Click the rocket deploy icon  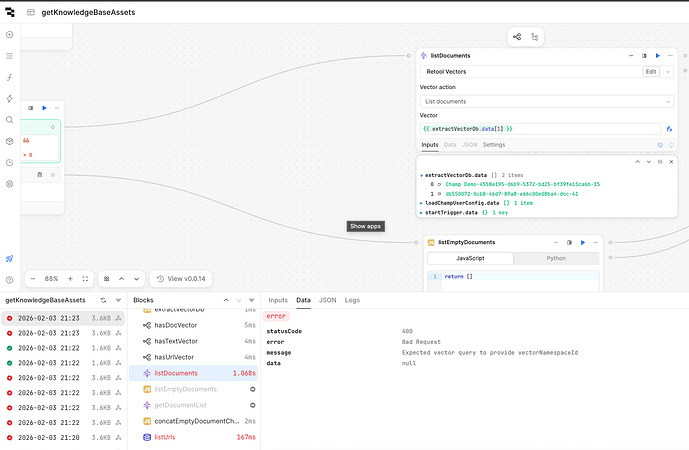(9, 258)
